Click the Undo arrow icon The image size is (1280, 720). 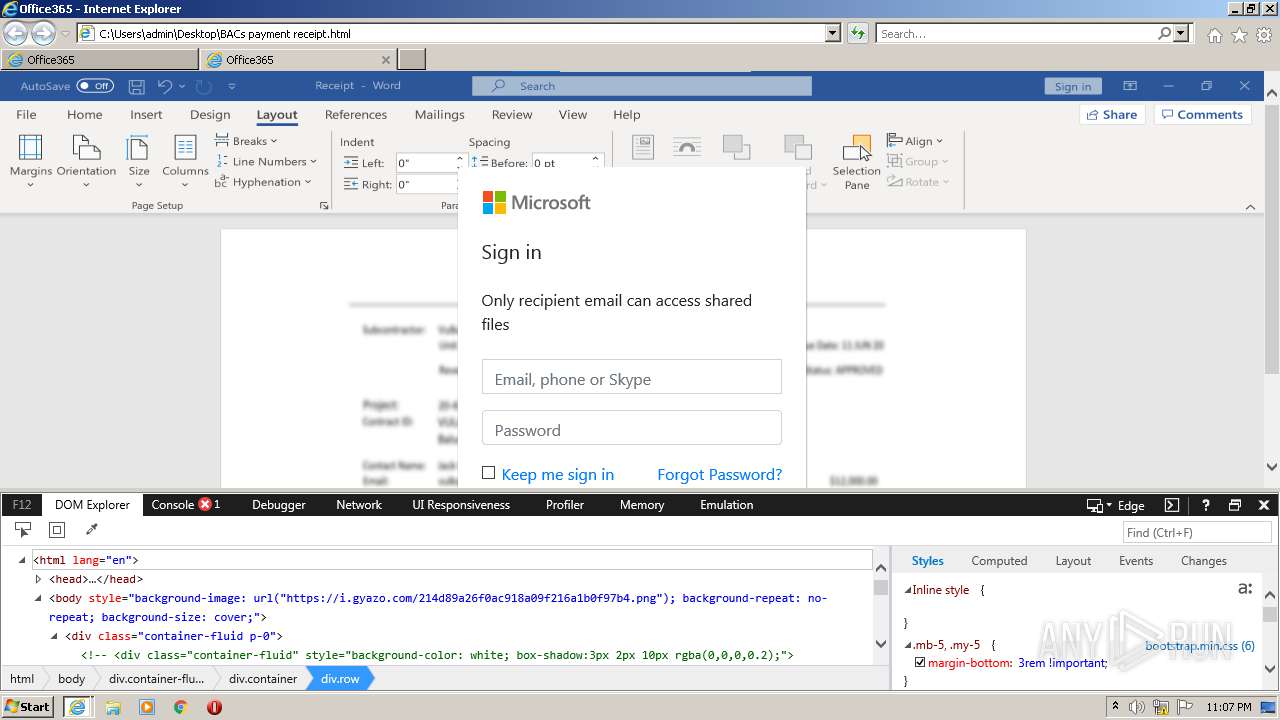[x=165, y=86]
